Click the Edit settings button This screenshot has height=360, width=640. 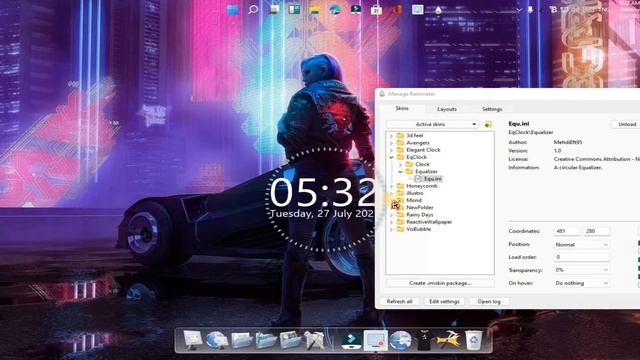point(444,301)
